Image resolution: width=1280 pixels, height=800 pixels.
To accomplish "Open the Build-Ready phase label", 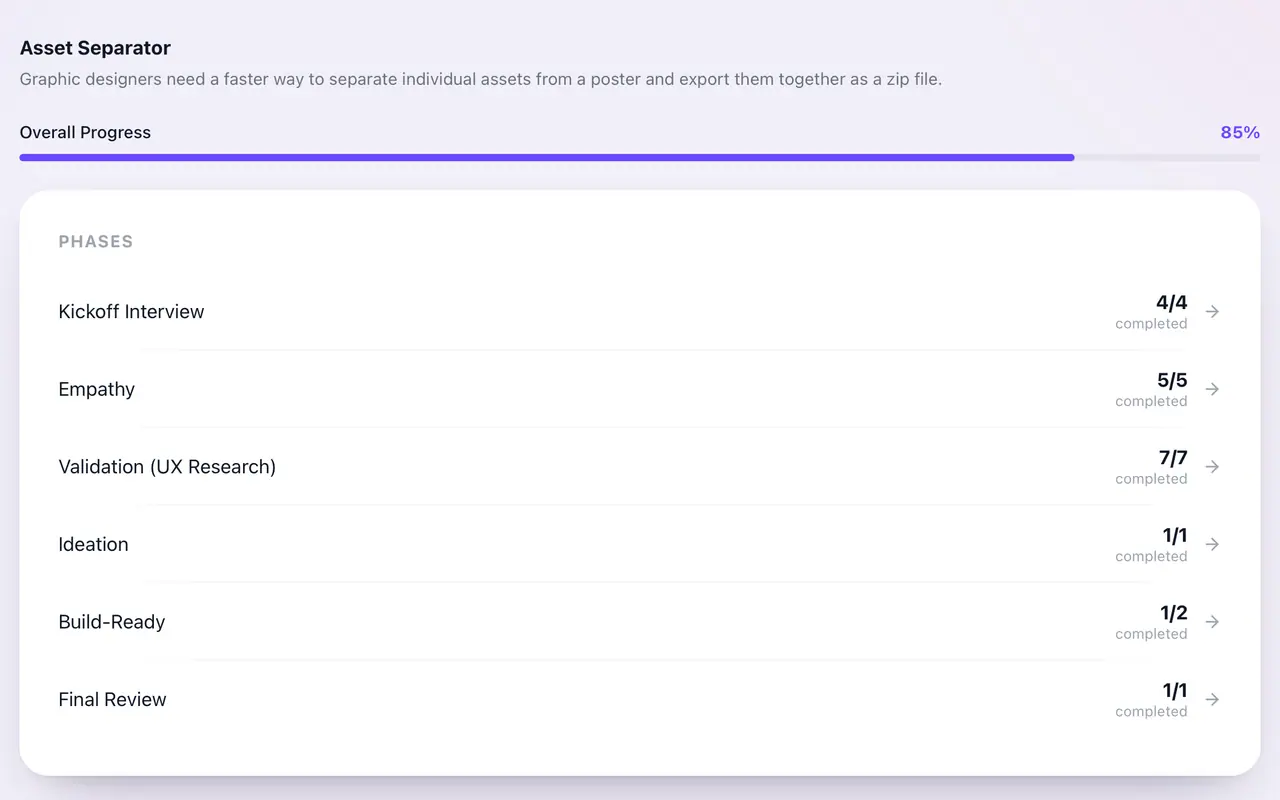I will [112, 622].
